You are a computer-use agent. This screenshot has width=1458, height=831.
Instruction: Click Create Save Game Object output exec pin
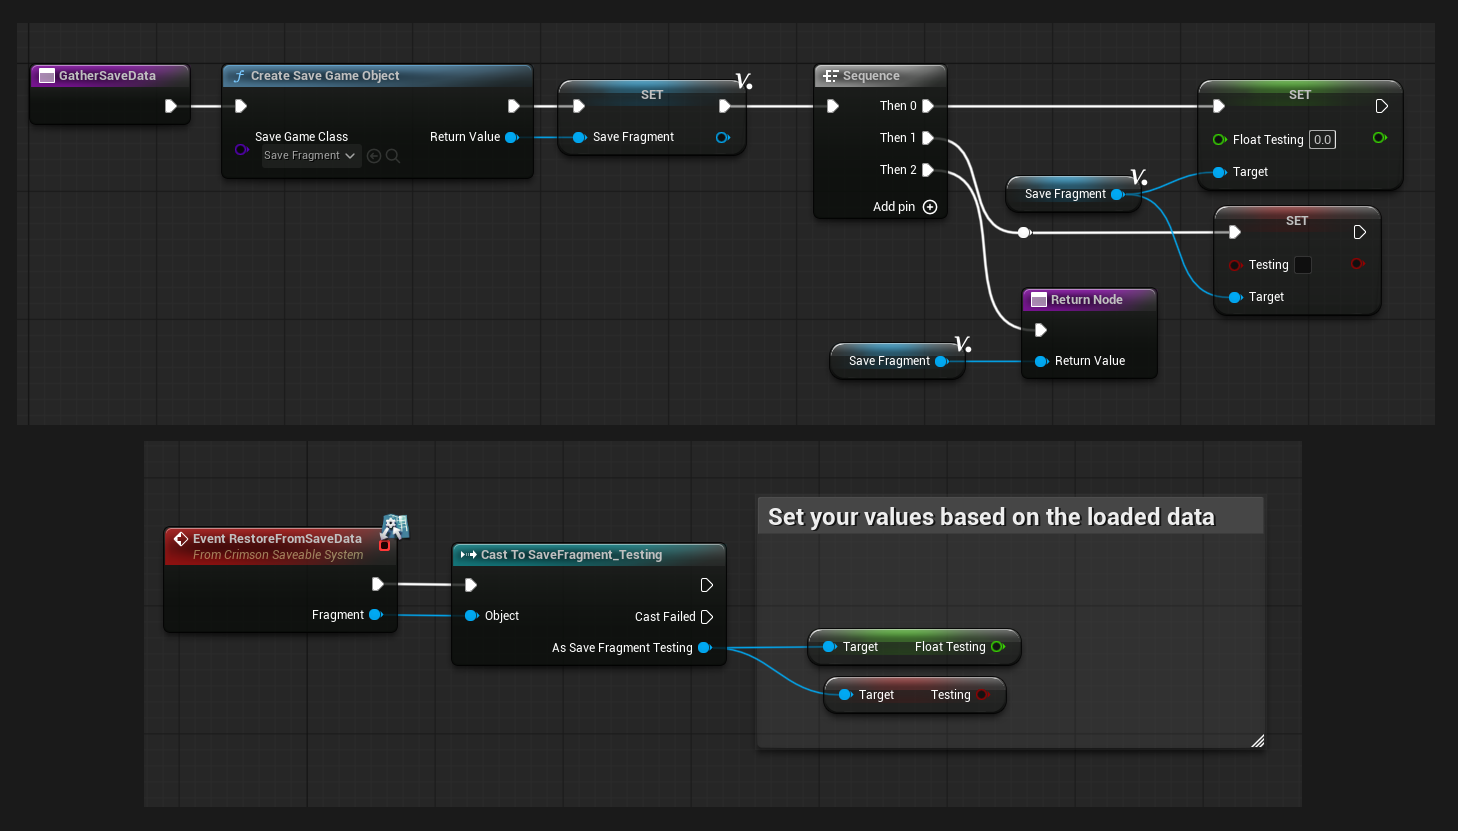tap(513, 106)
